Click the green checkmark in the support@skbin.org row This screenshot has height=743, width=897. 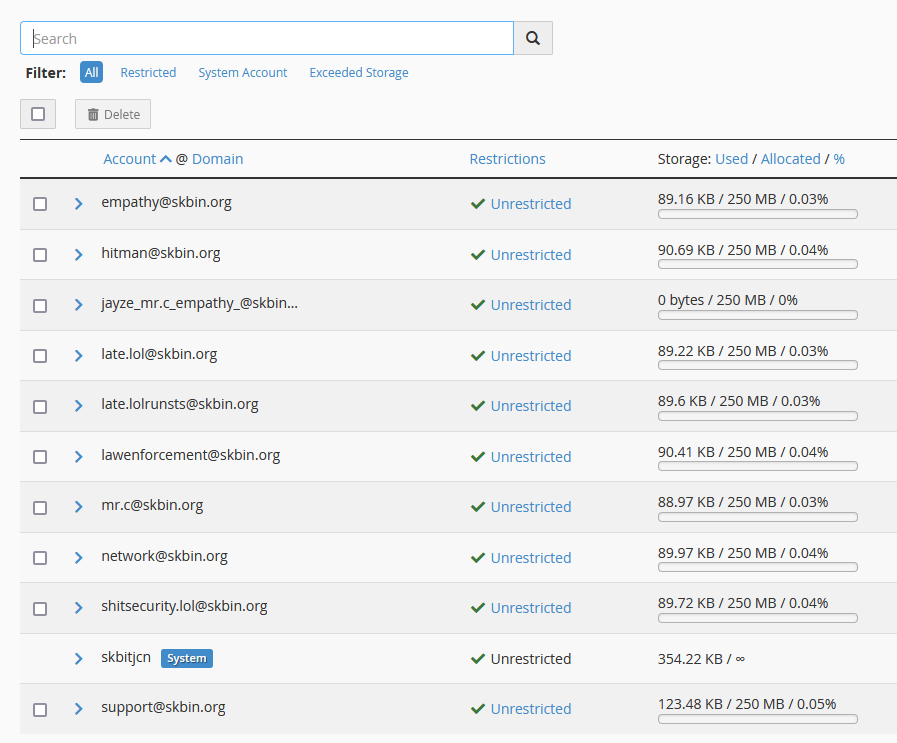(x=478, y=709)
